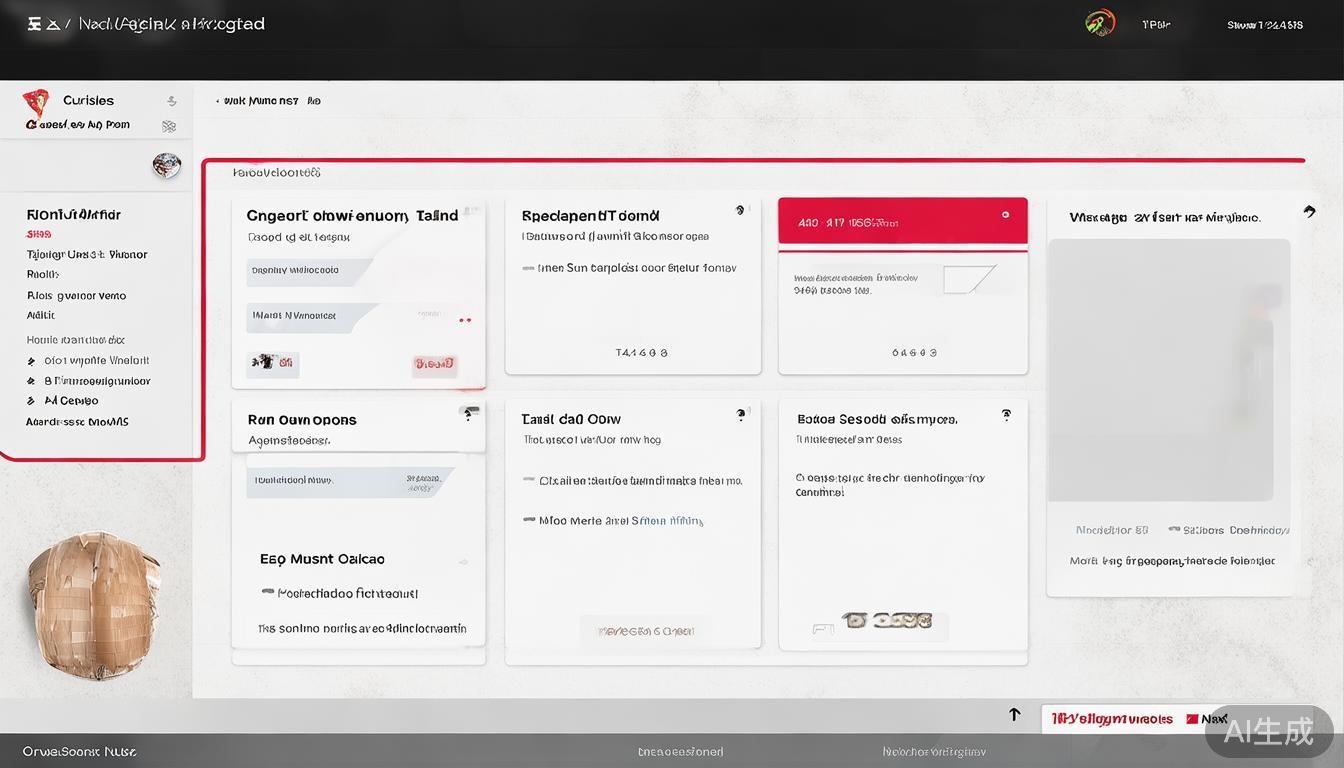Toggle the corner control on the Ran Oum opons card

468,413
